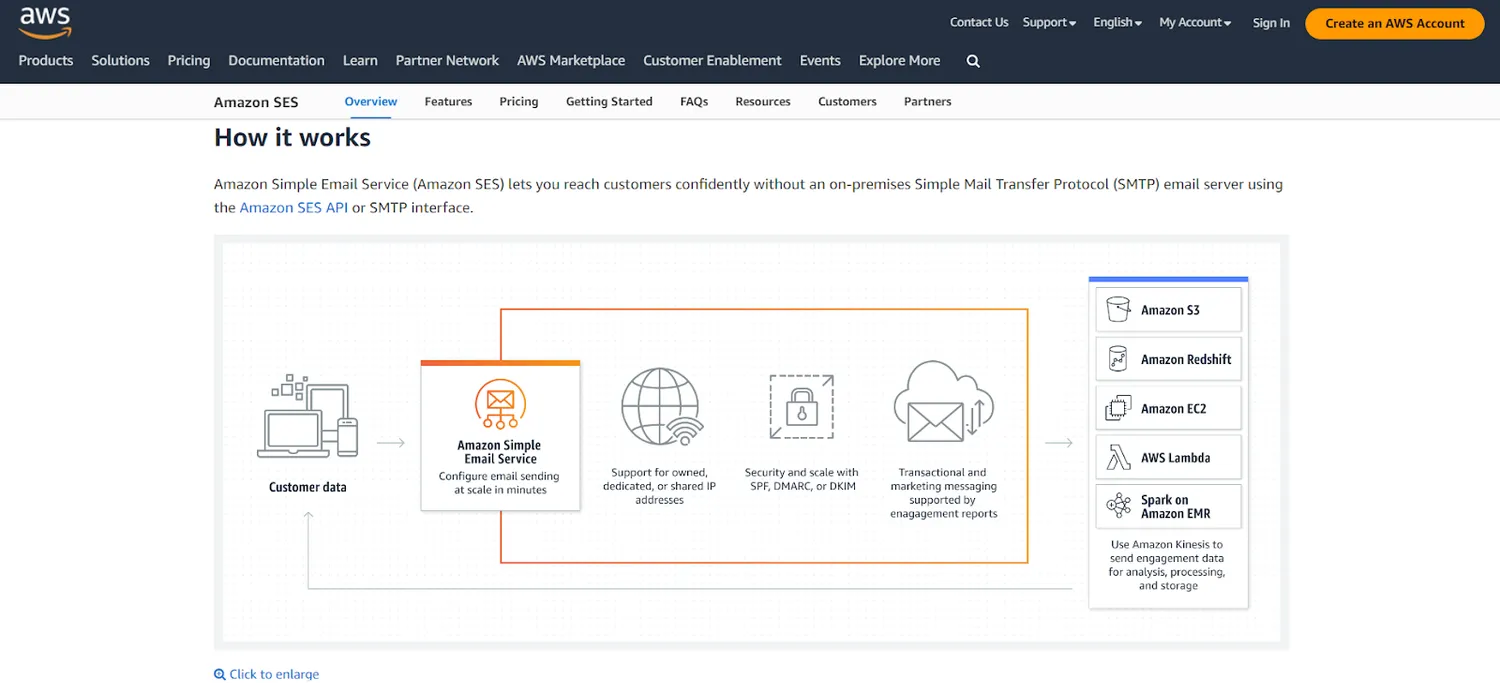Click the AWS Lambda label

(x=1175, y=457)
